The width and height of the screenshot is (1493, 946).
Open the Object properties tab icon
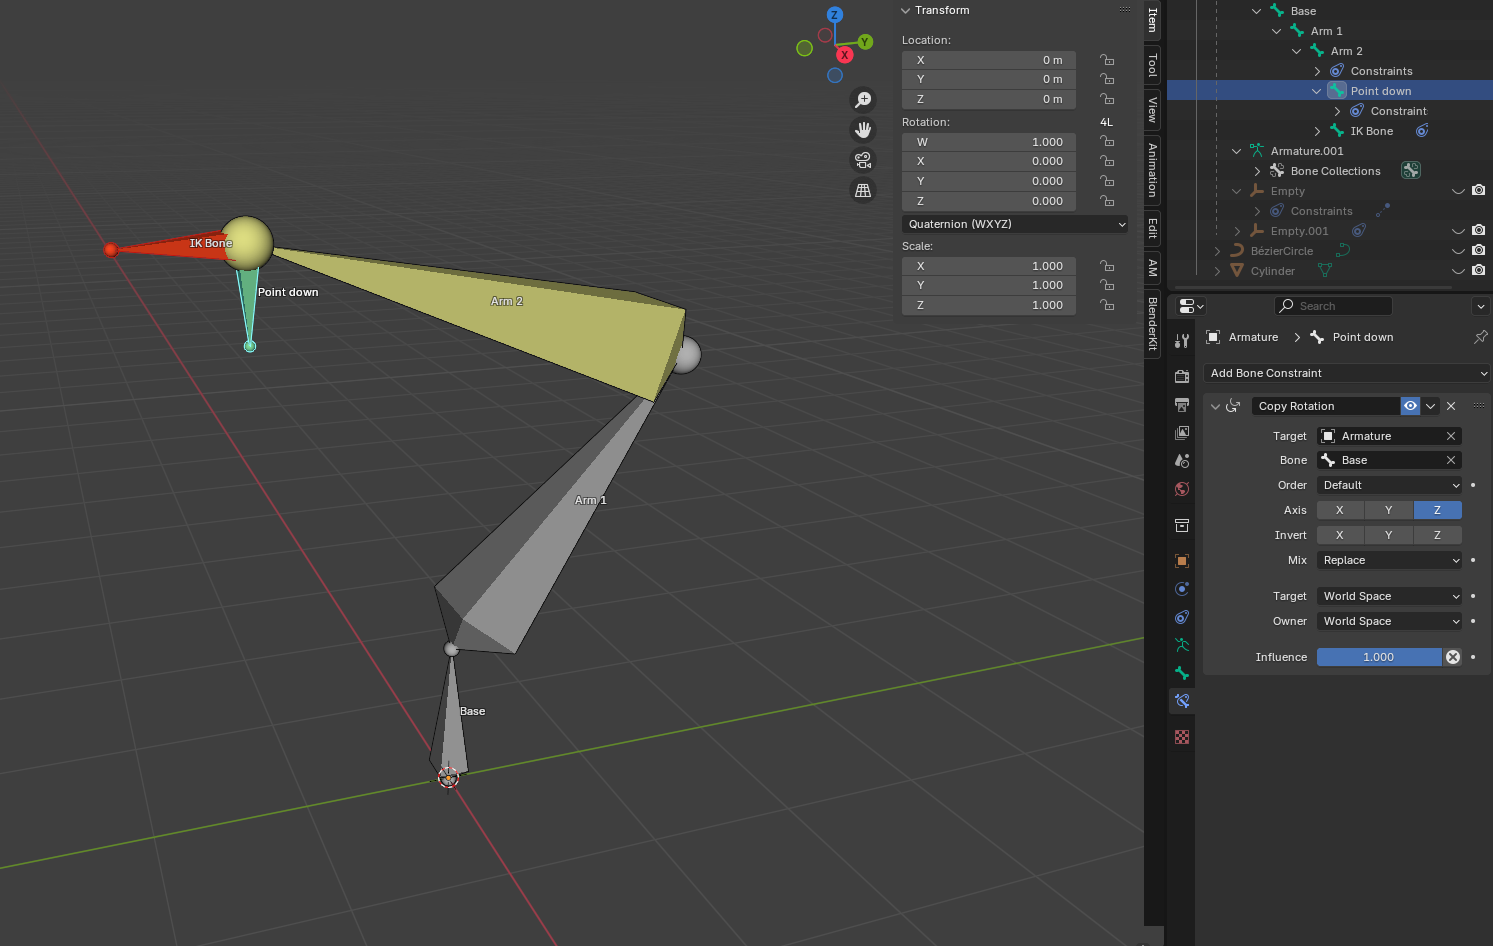click(x=1182, y=561)
